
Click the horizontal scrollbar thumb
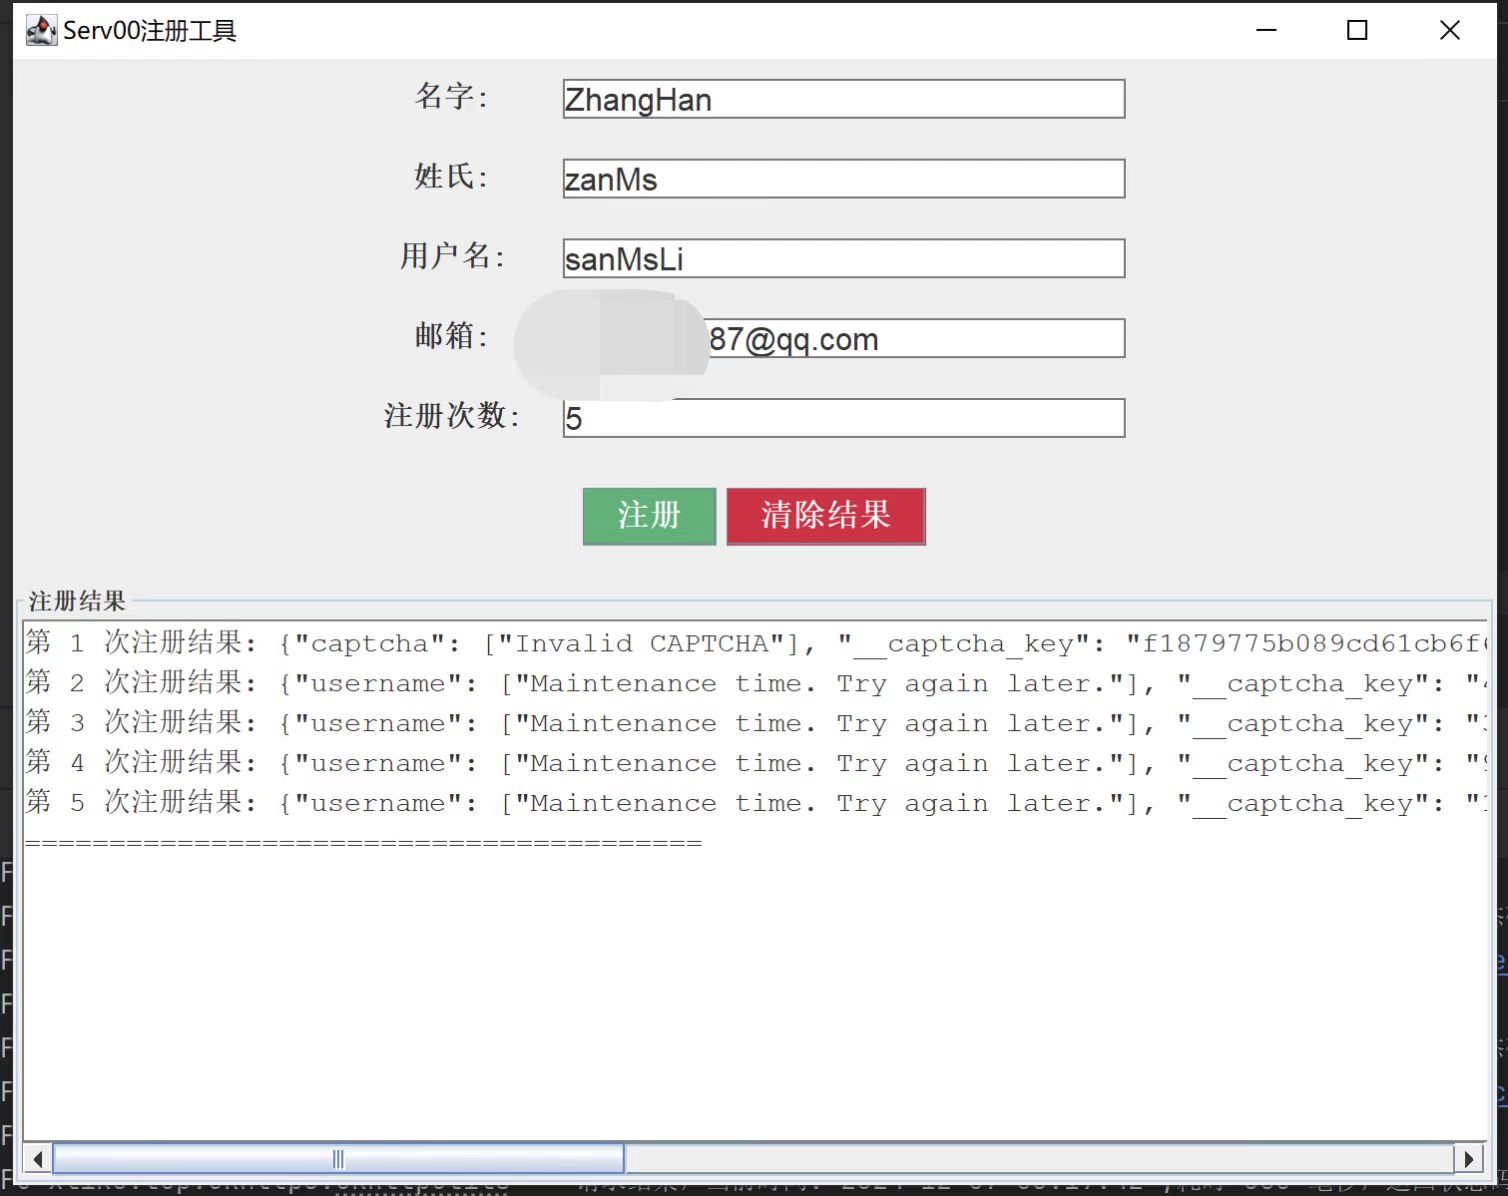tap(338, 1158)
